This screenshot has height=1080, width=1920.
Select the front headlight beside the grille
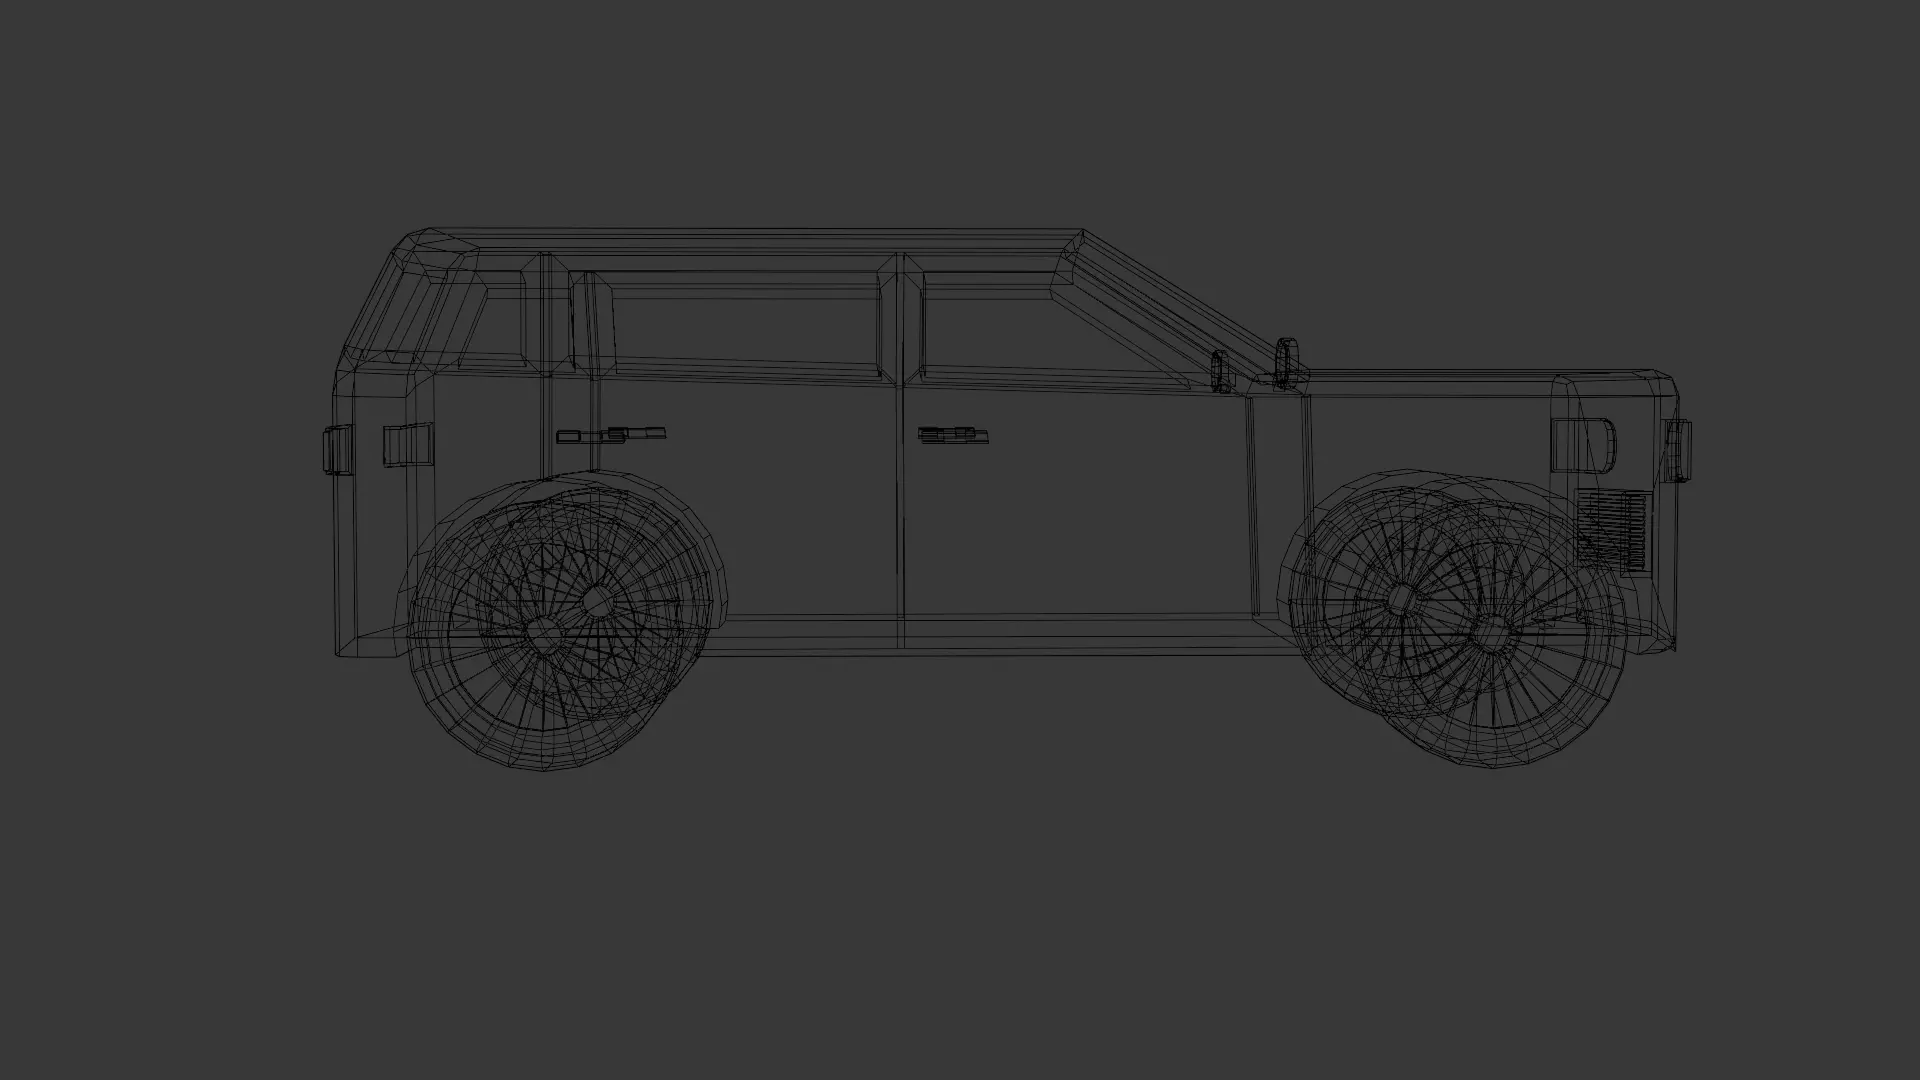pos(1583,446)
